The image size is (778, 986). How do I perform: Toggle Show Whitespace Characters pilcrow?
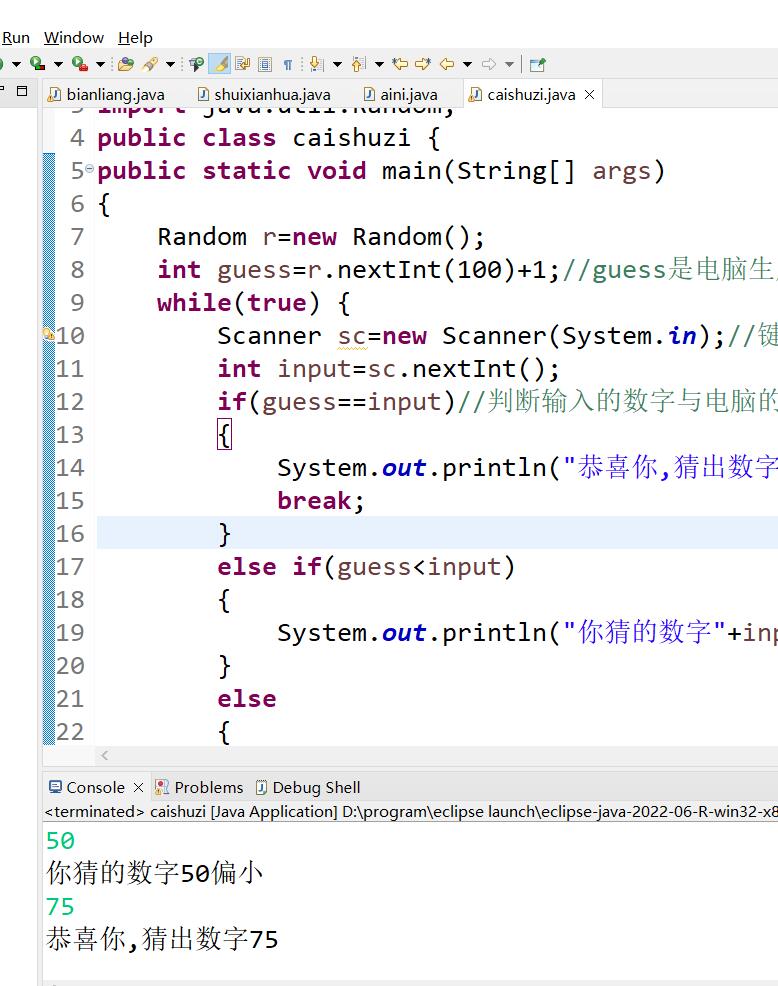tap(287, 64)
